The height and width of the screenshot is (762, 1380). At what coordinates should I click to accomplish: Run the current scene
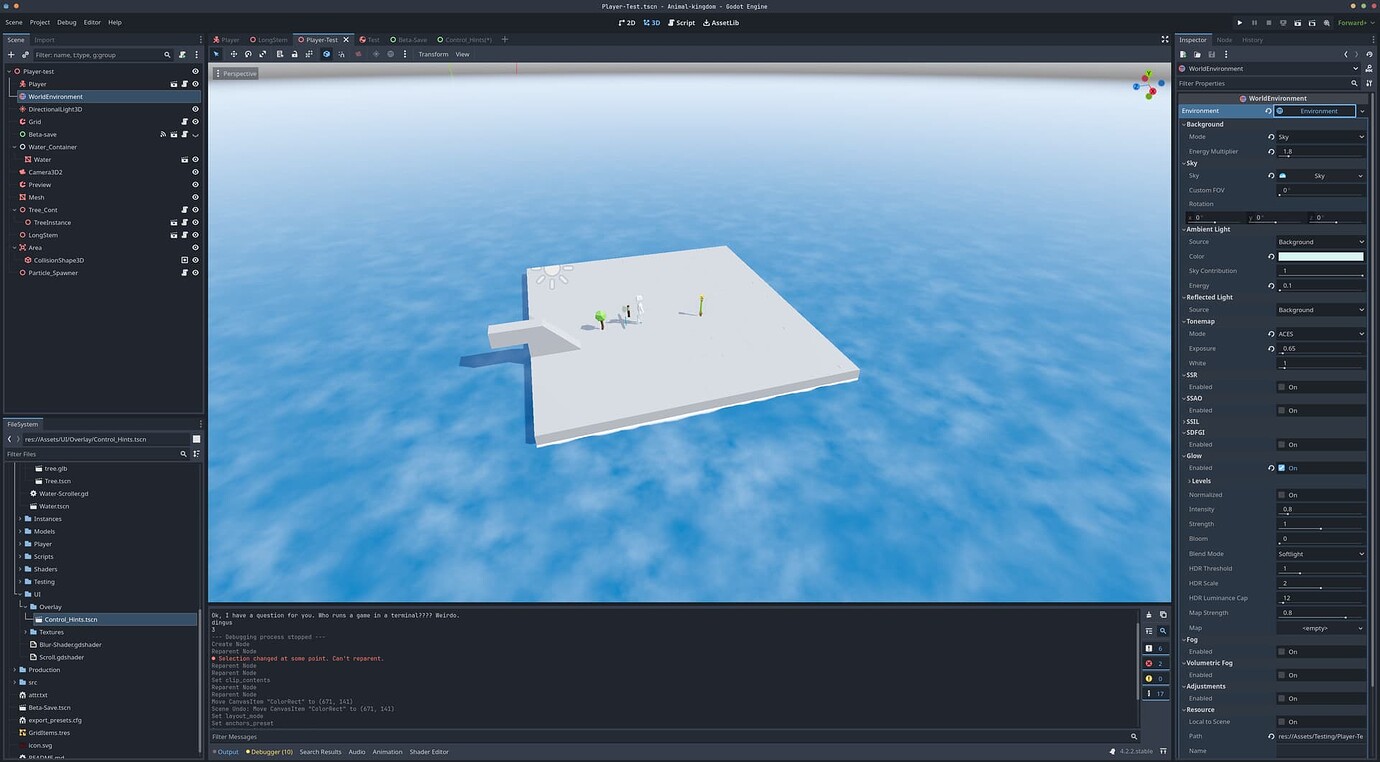pos(1298,22)
